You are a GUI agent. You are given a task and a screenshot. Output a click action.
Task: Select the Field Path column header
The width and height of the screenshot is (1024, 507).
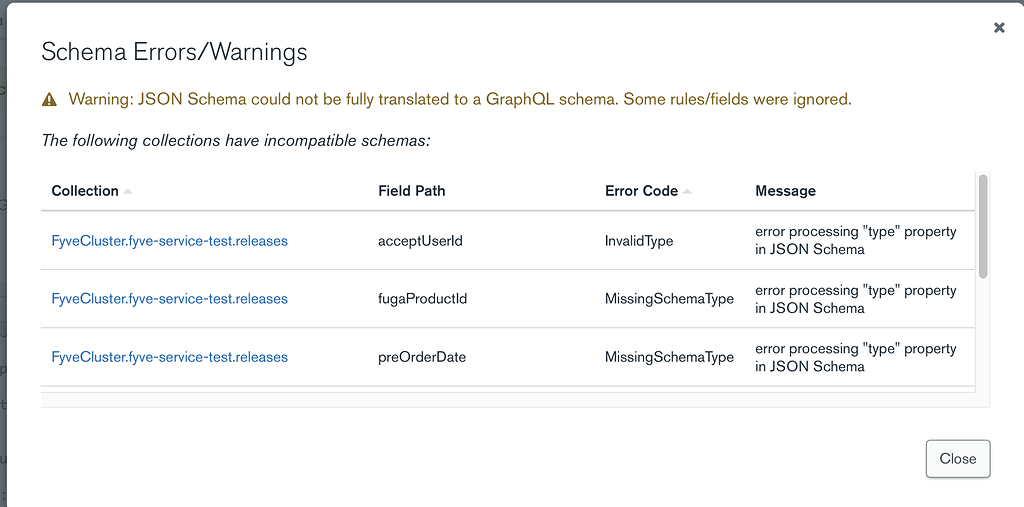(x=411, y=191)
